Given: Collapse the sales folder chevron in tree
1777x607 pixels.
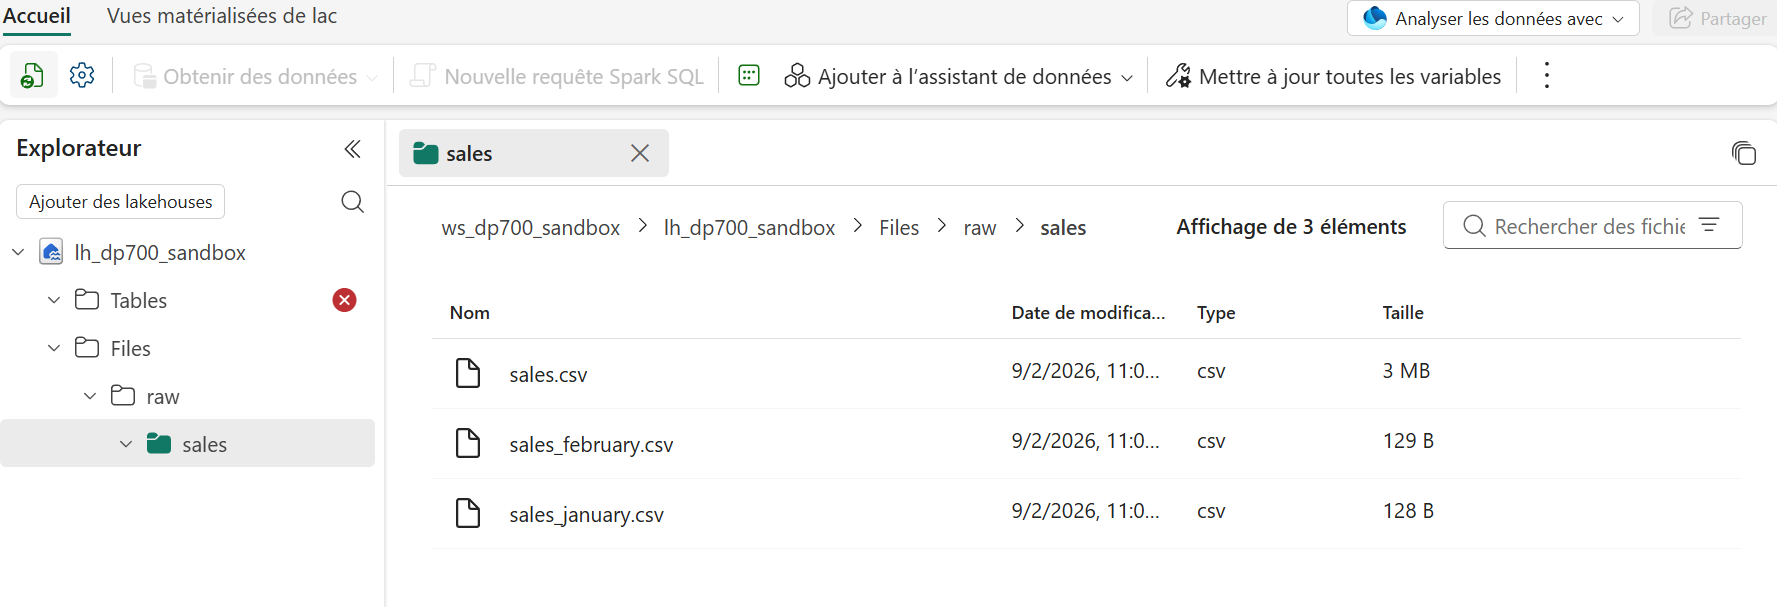Looking at the screenshot, I should click(126, 444).
